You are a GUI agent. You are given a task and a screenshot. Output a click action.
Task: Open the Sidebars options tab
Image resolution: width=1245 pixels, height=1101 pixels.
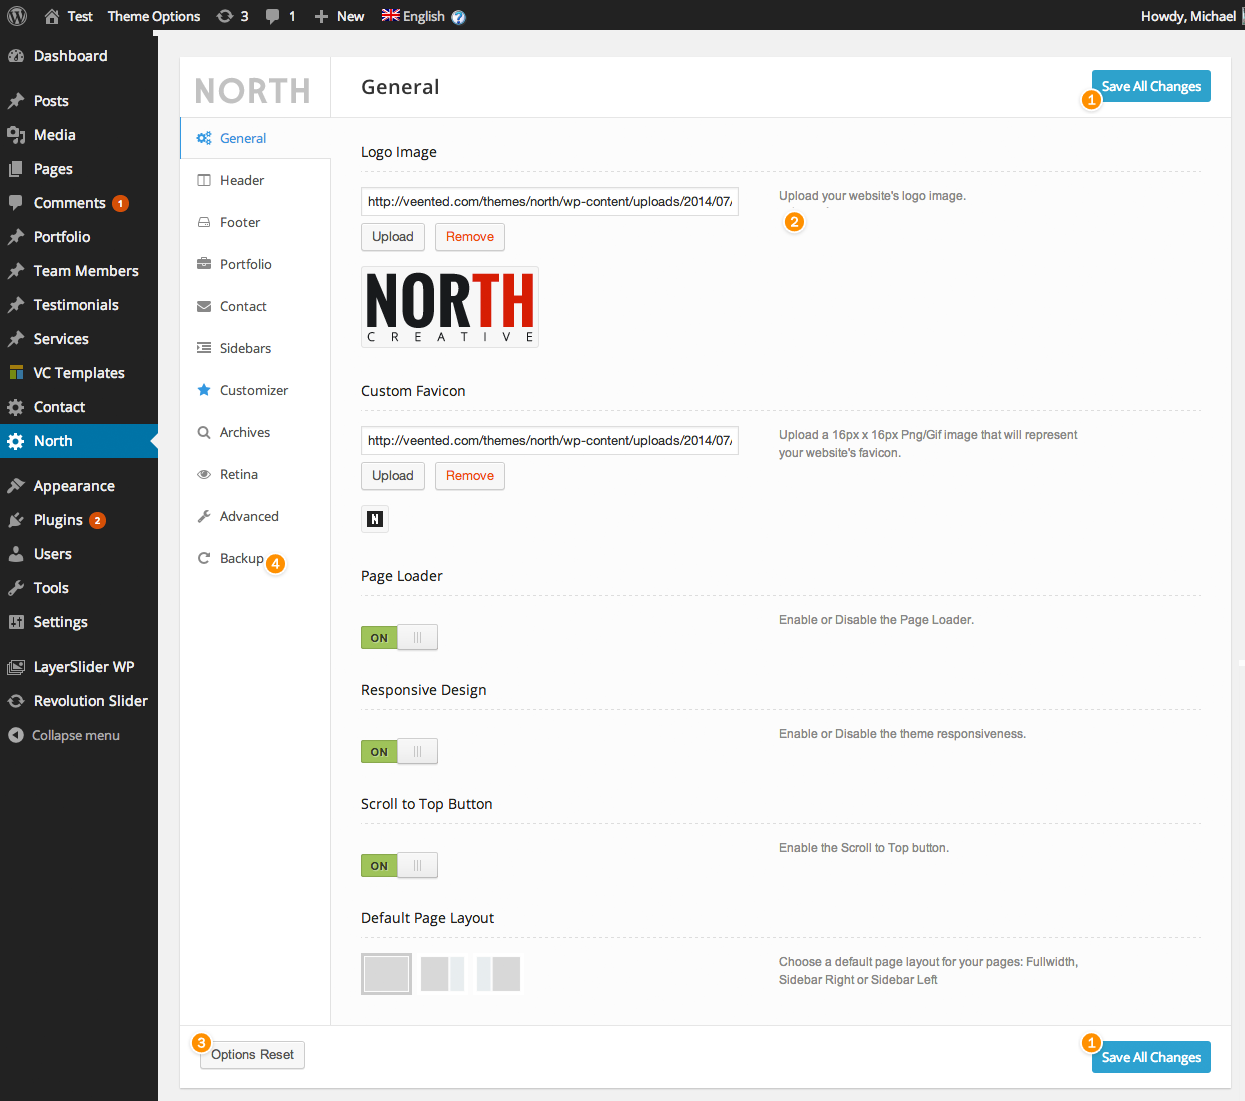255,348
